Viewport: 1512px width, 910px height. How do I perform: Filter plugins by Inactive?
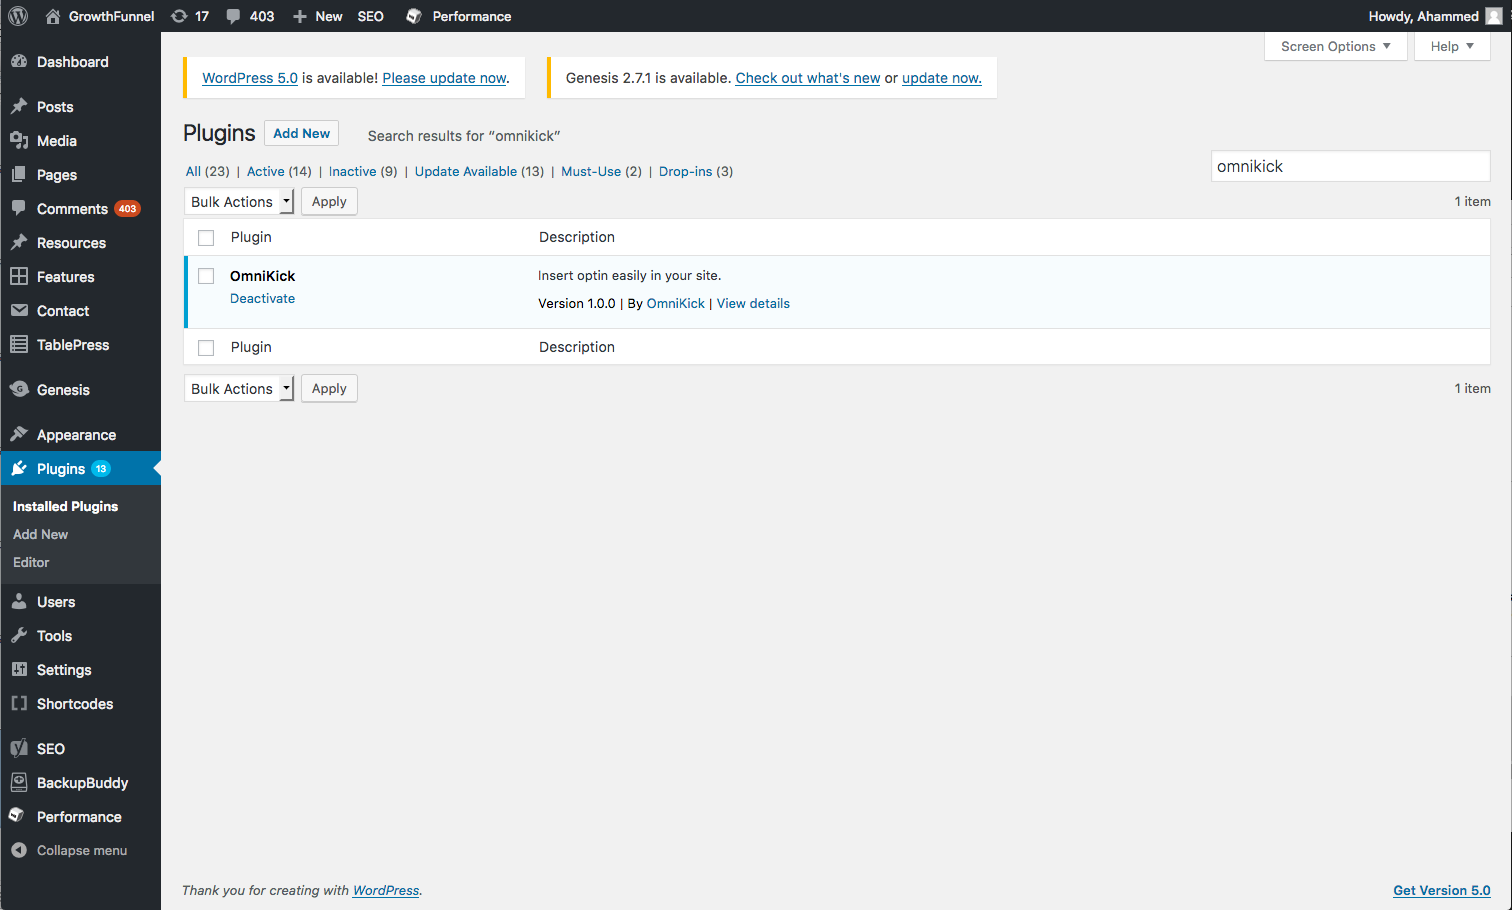click(x=352, y=171)
